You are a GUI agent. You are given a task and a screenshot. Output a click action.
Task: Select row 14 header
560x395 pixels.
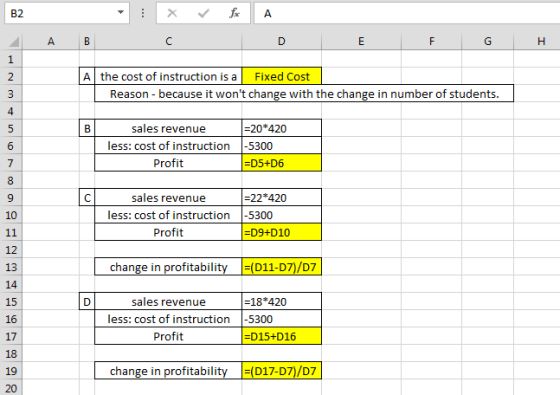[11, 284]
